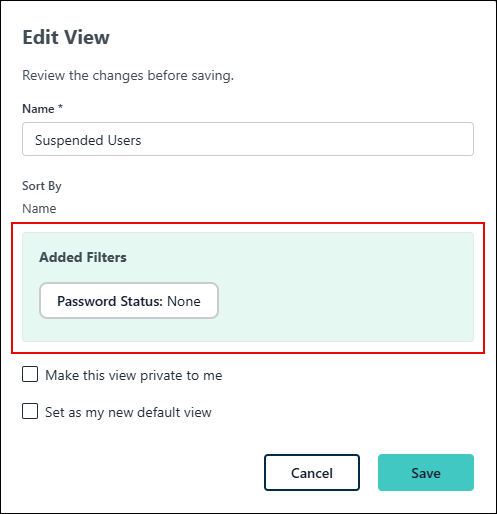
Task: Select the Name value under Sort By
Action: click(x=39, y=209)
